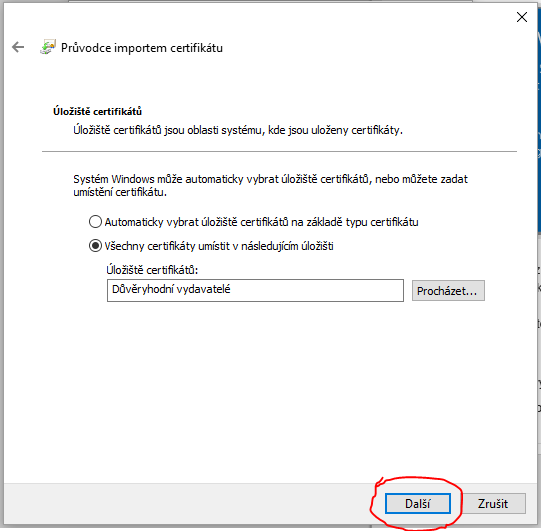This screenshot has width=541, height=531.
Task: Open store browser with Procházet button
Action: (x=448, y=291)
